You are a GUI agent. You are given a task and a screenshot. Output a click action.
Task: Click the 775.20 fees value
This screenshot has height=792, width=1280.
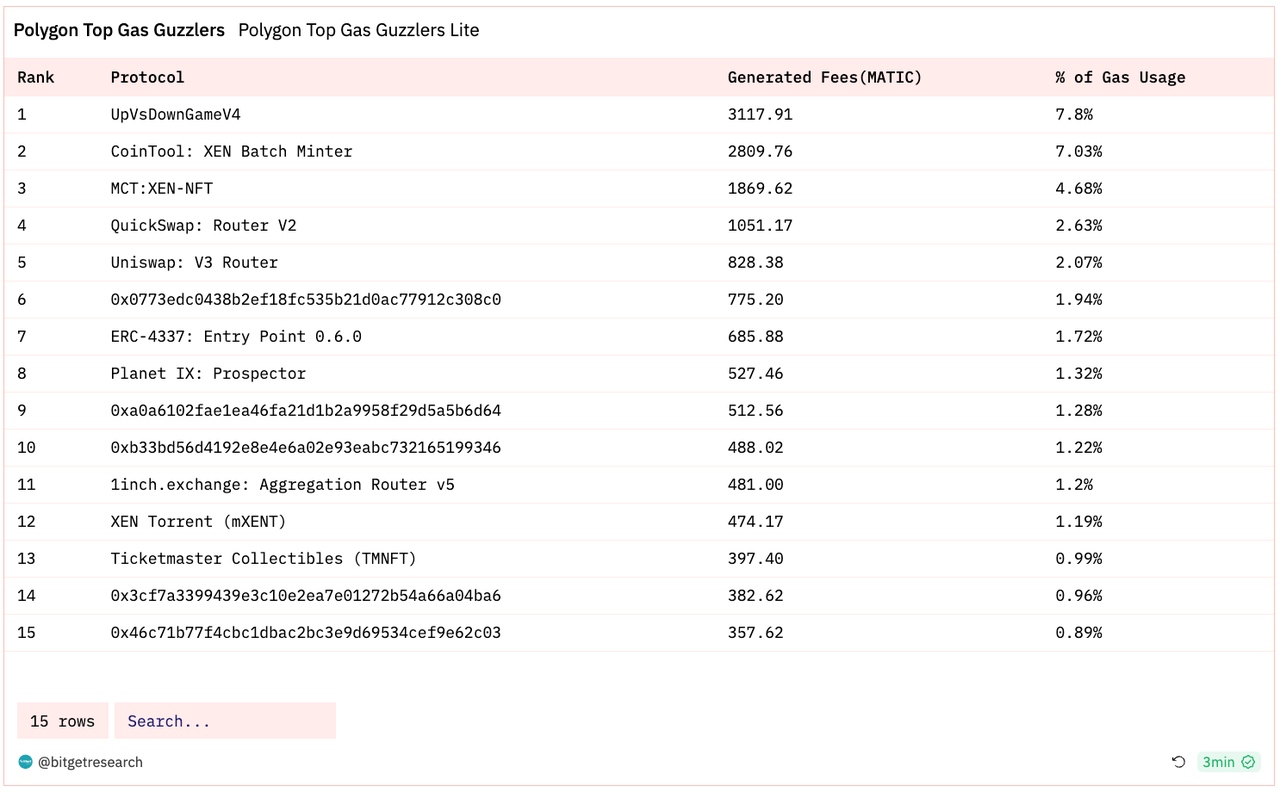click(x=755, y=299)
